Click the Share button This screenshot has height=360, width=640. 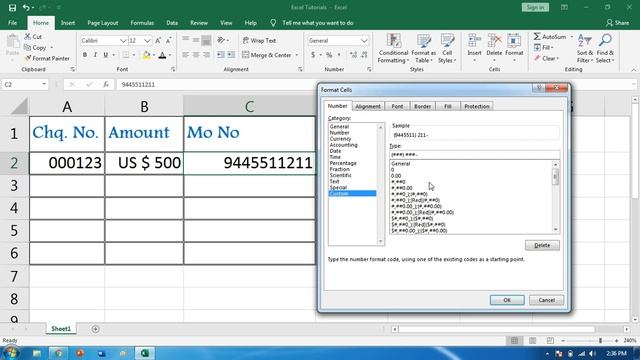coord(618,23)
